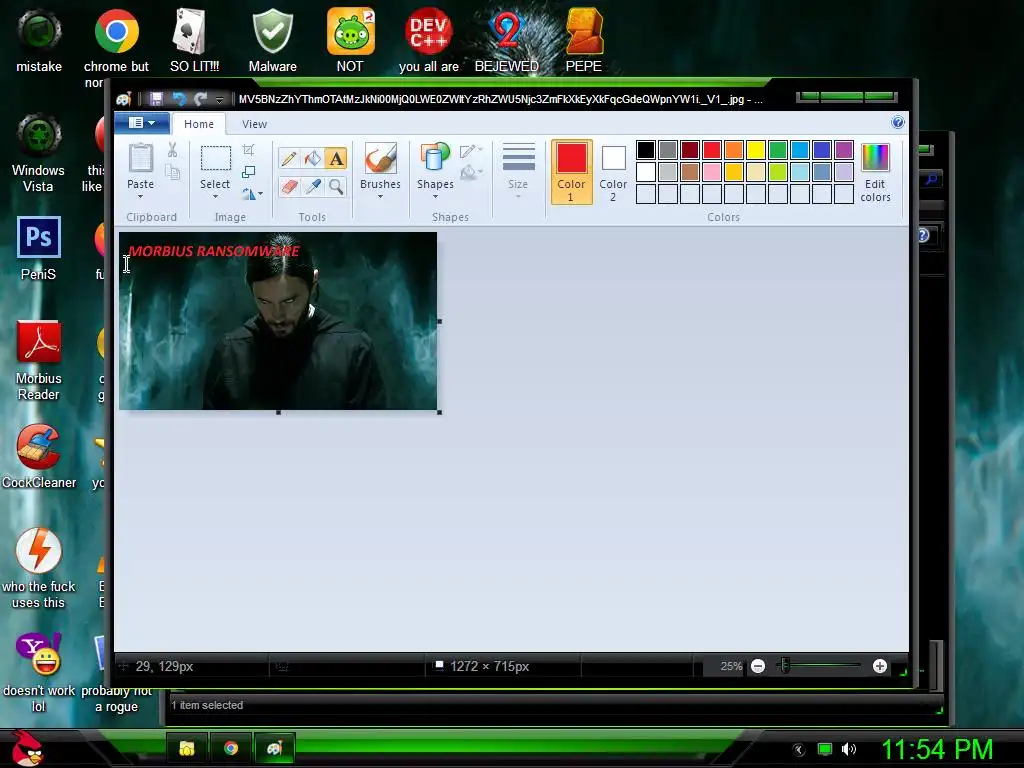Click the Select rectangle button
This screenshot has height=768, width=1024.
point(215,159)
